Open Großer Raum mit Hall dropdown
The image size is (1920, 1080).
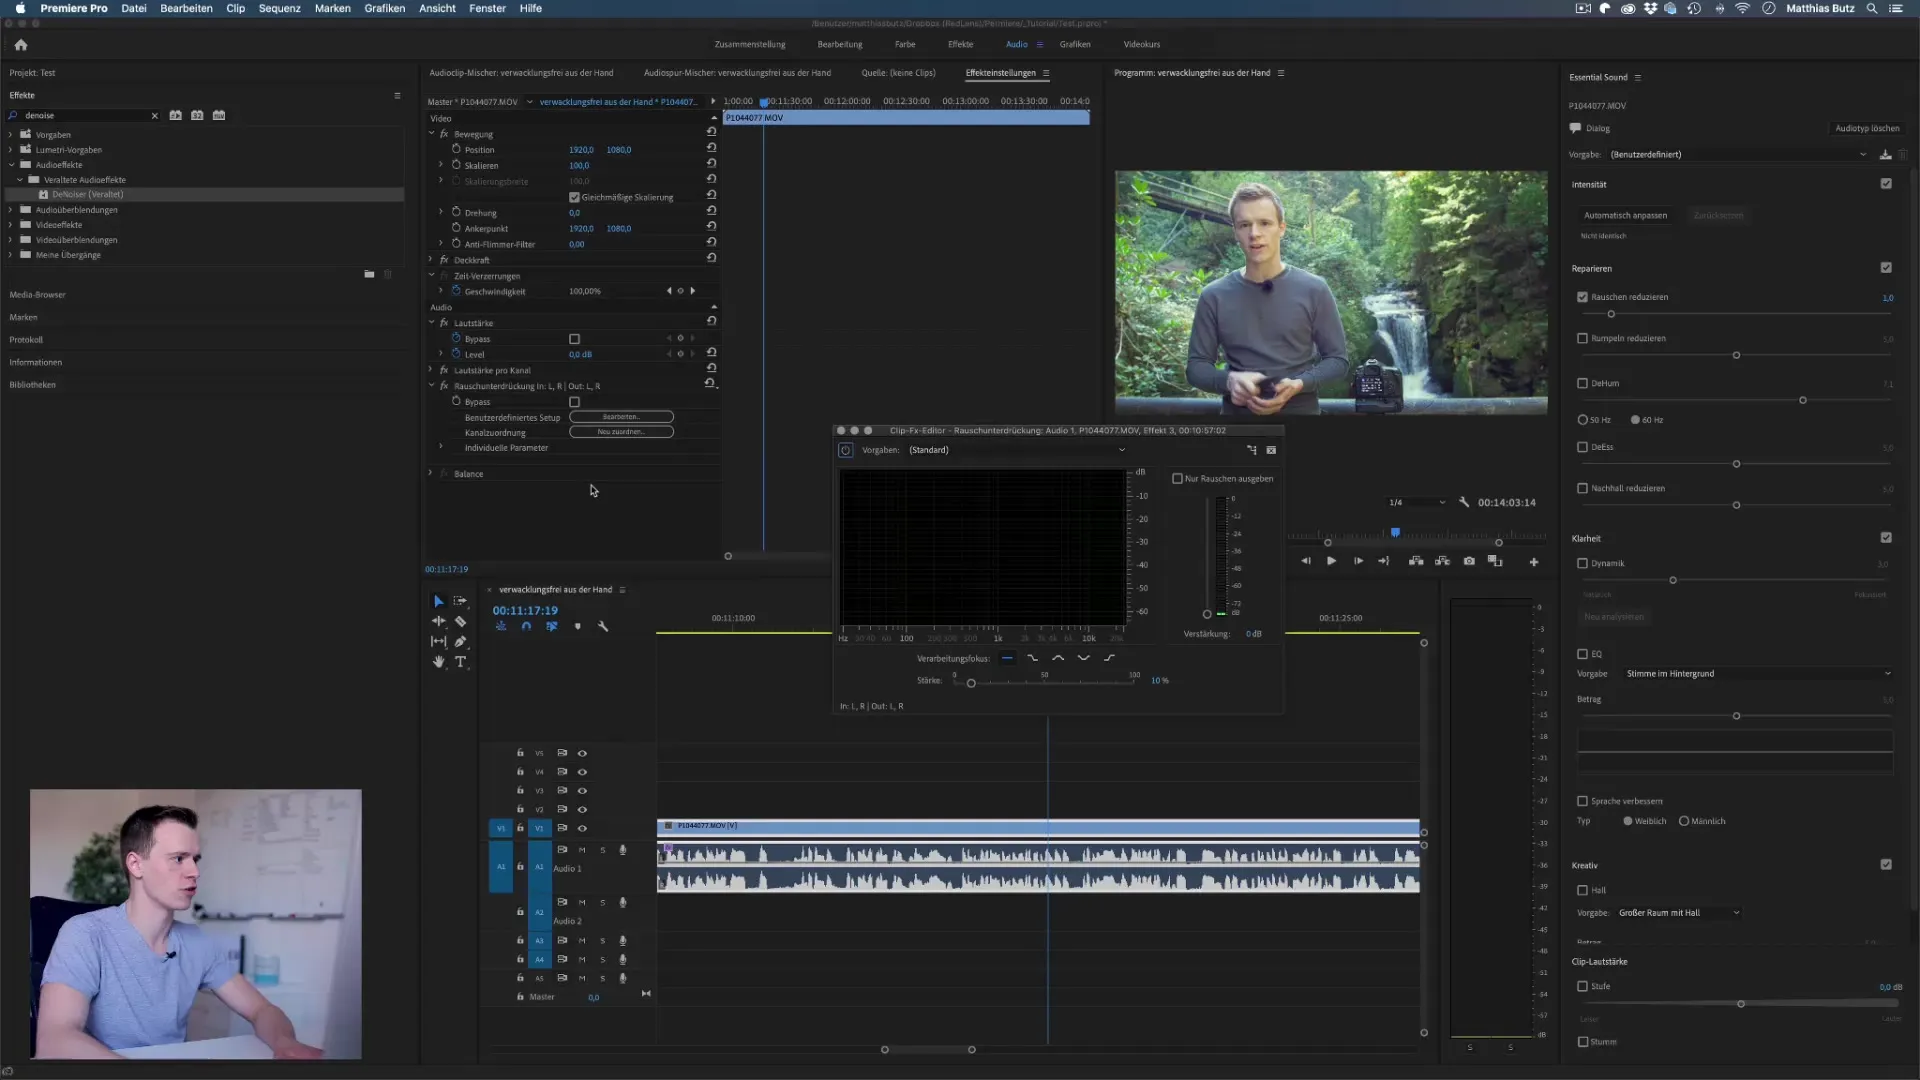tap(1678, 913)
